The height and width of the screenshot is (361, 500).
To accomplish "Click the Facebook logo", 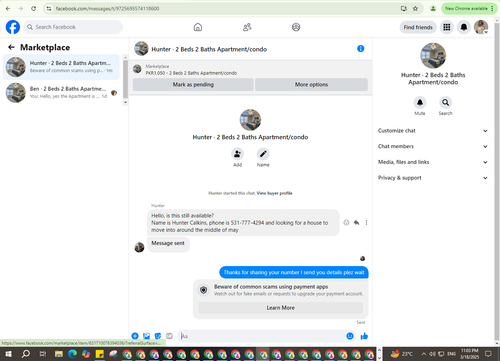I will click(13, 27).
